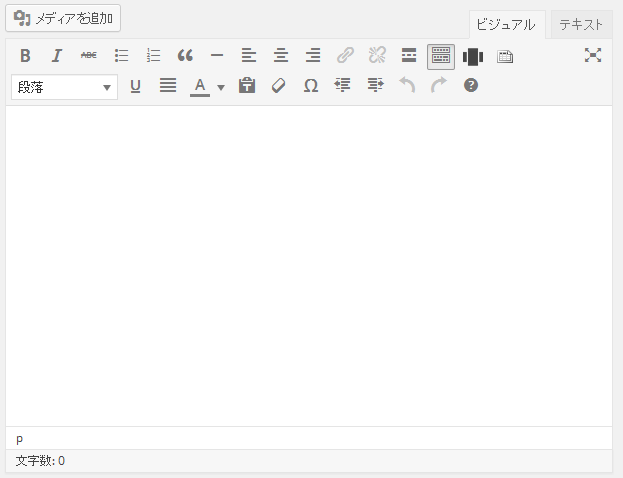Decrease the paragraph indent
The width and height of the screenshot is (623, 478).
pos(342,86)
